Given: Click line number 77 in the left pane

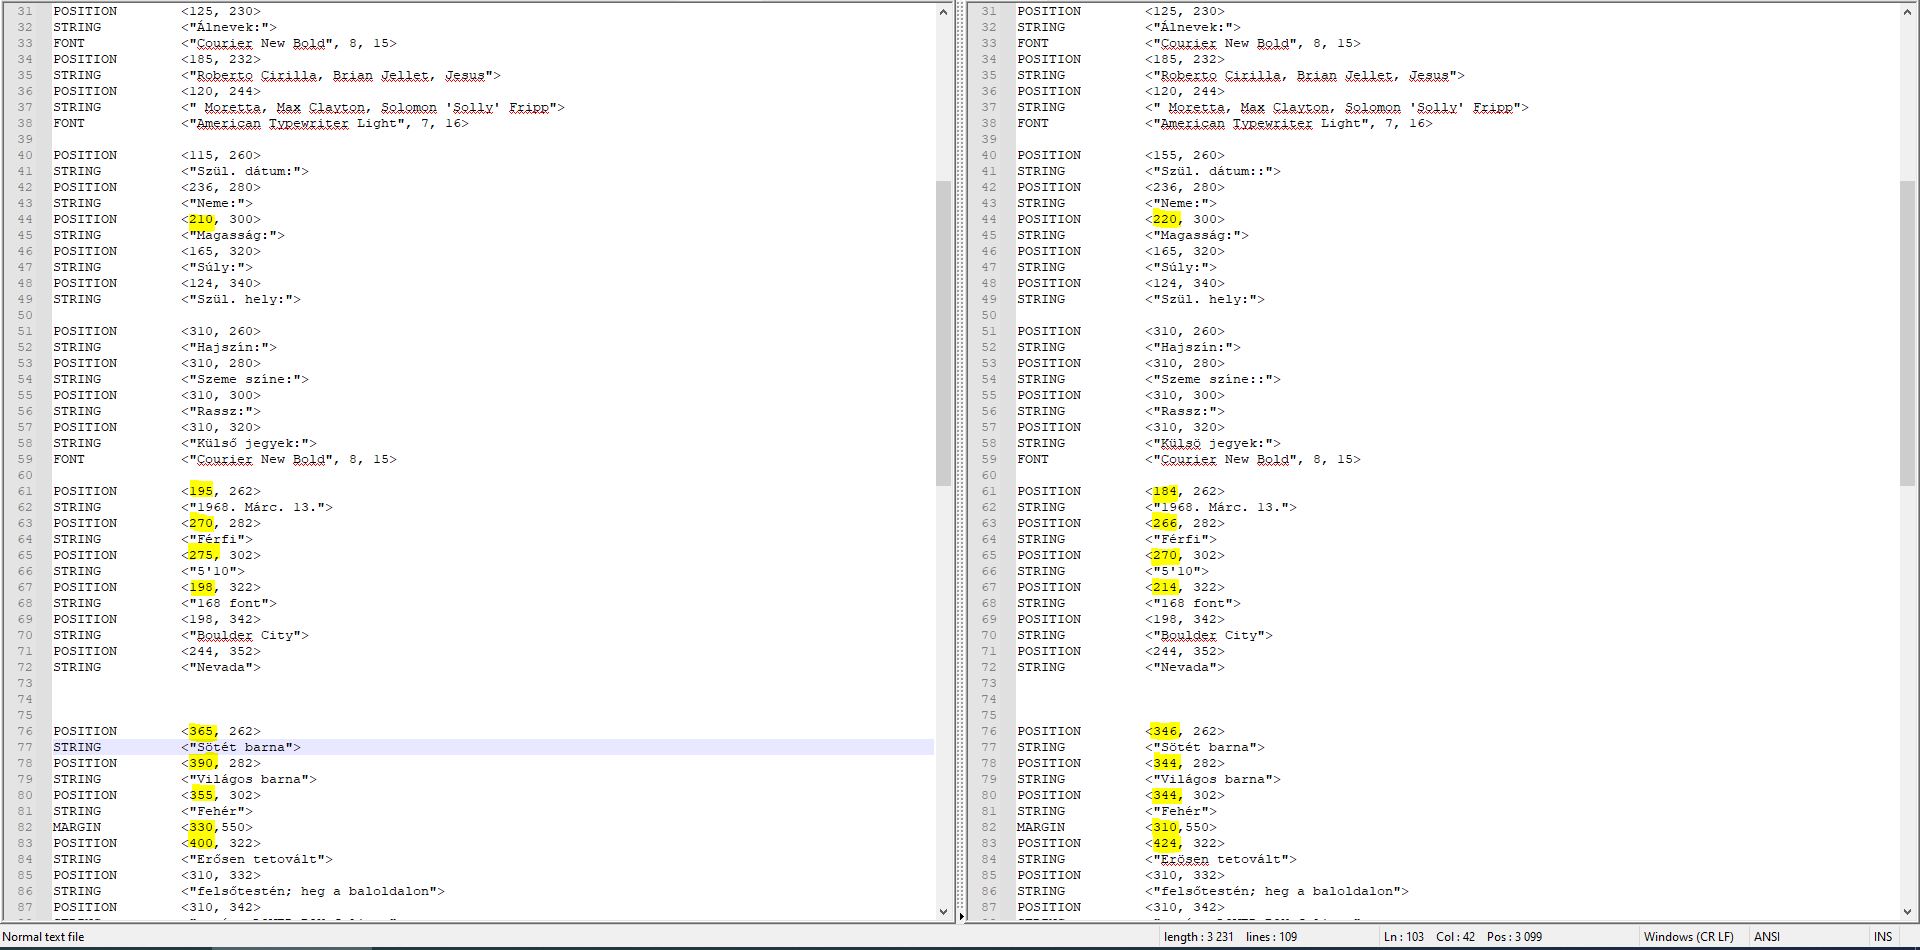Looking at the screenshot, I should point(25,747).
